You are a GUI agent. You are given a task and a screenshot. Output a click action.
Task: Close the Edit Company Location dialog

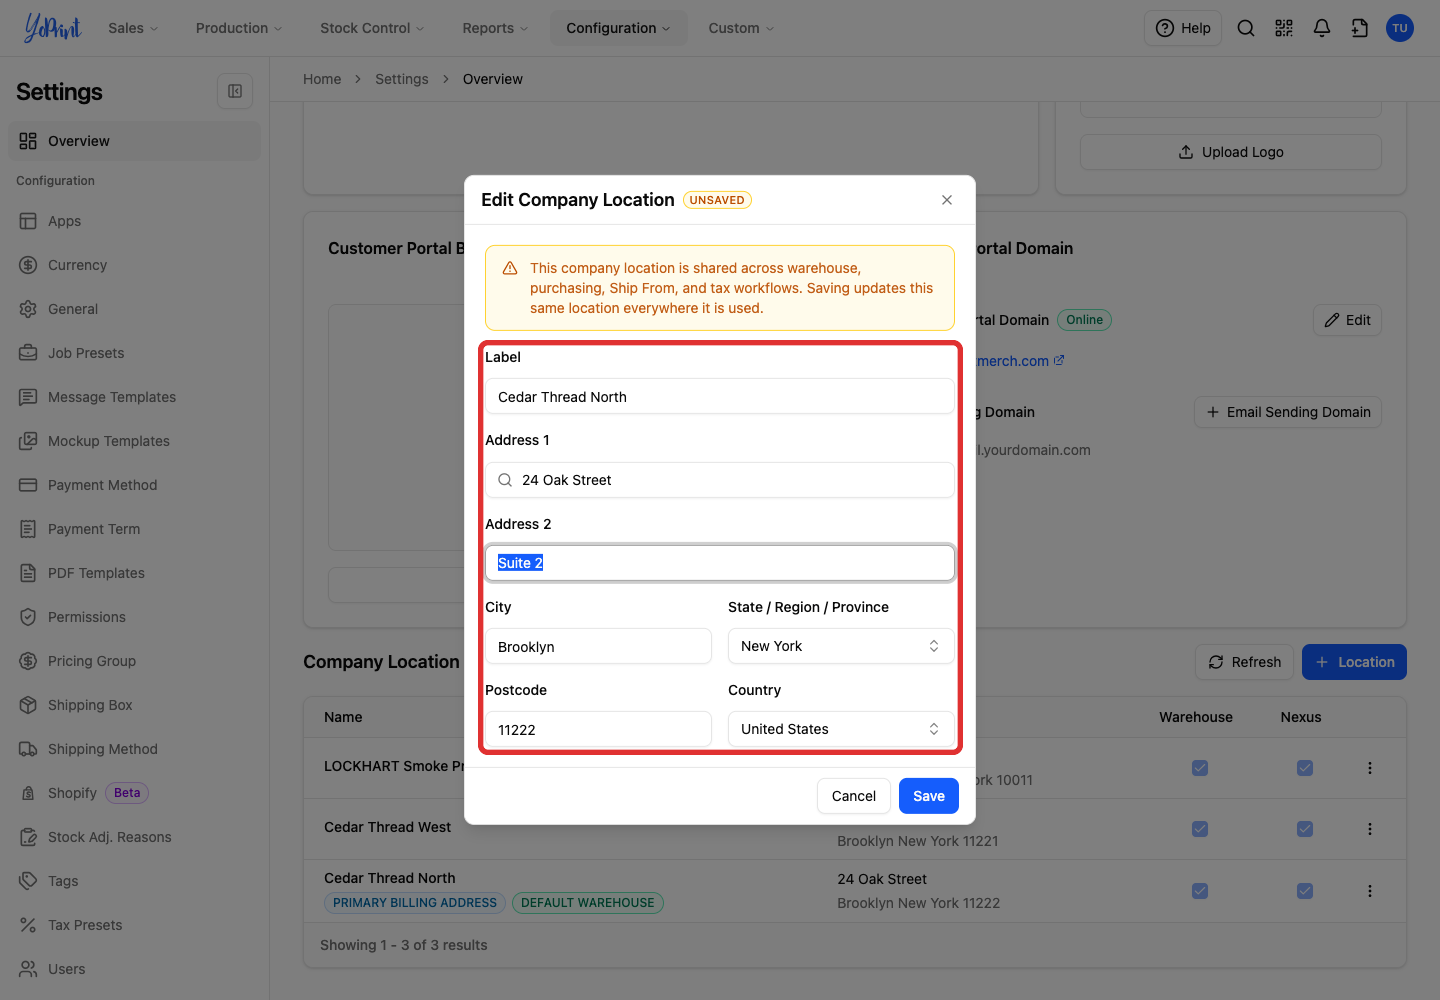[x=947, y=200]
